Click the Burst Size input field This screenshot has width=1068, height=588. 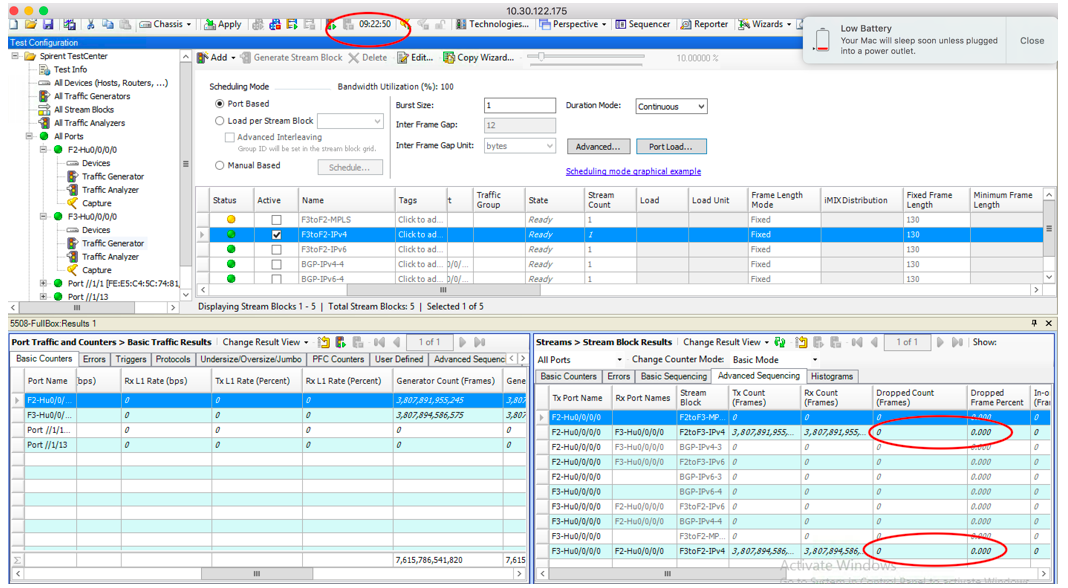pyautogui.click(x=519, y=106)
